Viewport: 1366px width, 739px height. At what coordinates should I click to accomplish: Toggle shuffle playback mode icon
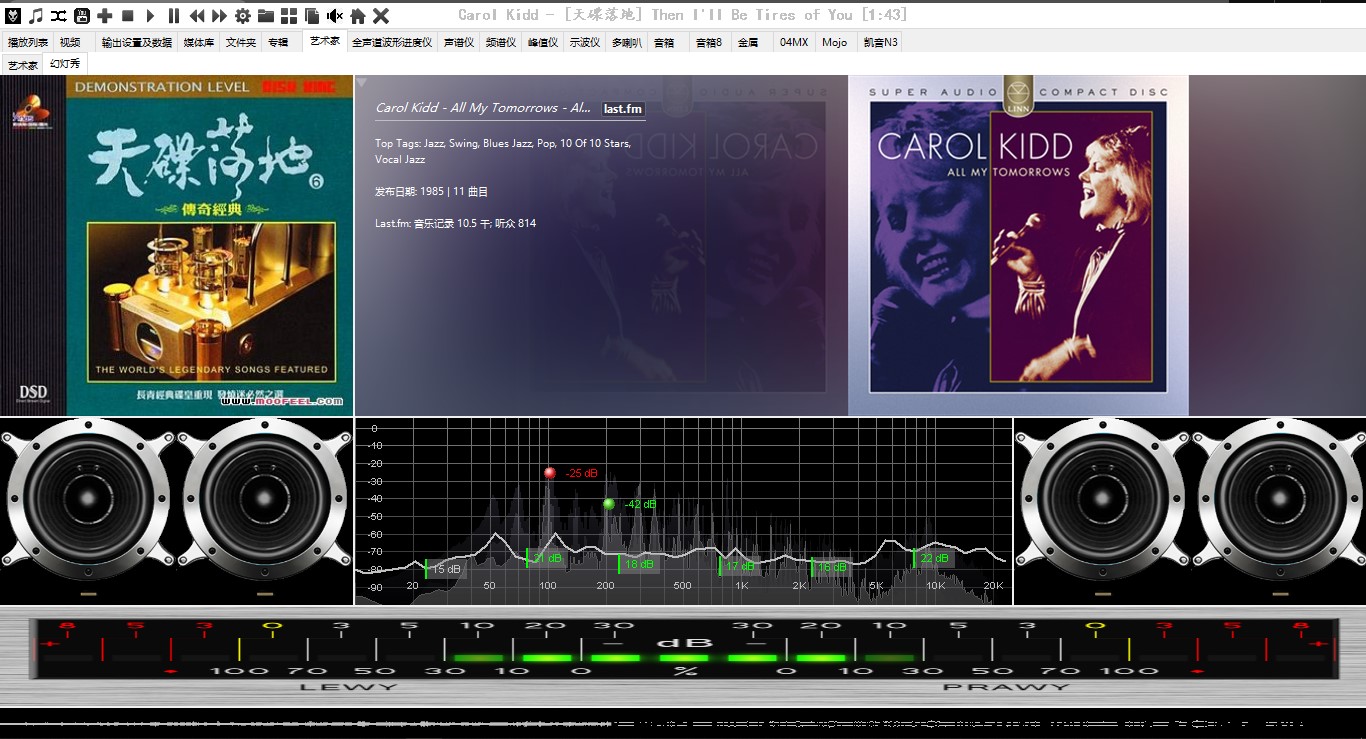[59, 15]
